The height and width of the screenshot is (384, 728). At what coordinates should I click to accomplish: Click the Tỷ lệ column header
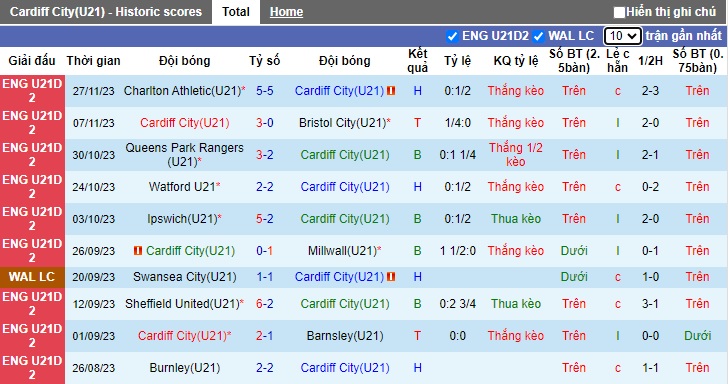click(457, 61)
